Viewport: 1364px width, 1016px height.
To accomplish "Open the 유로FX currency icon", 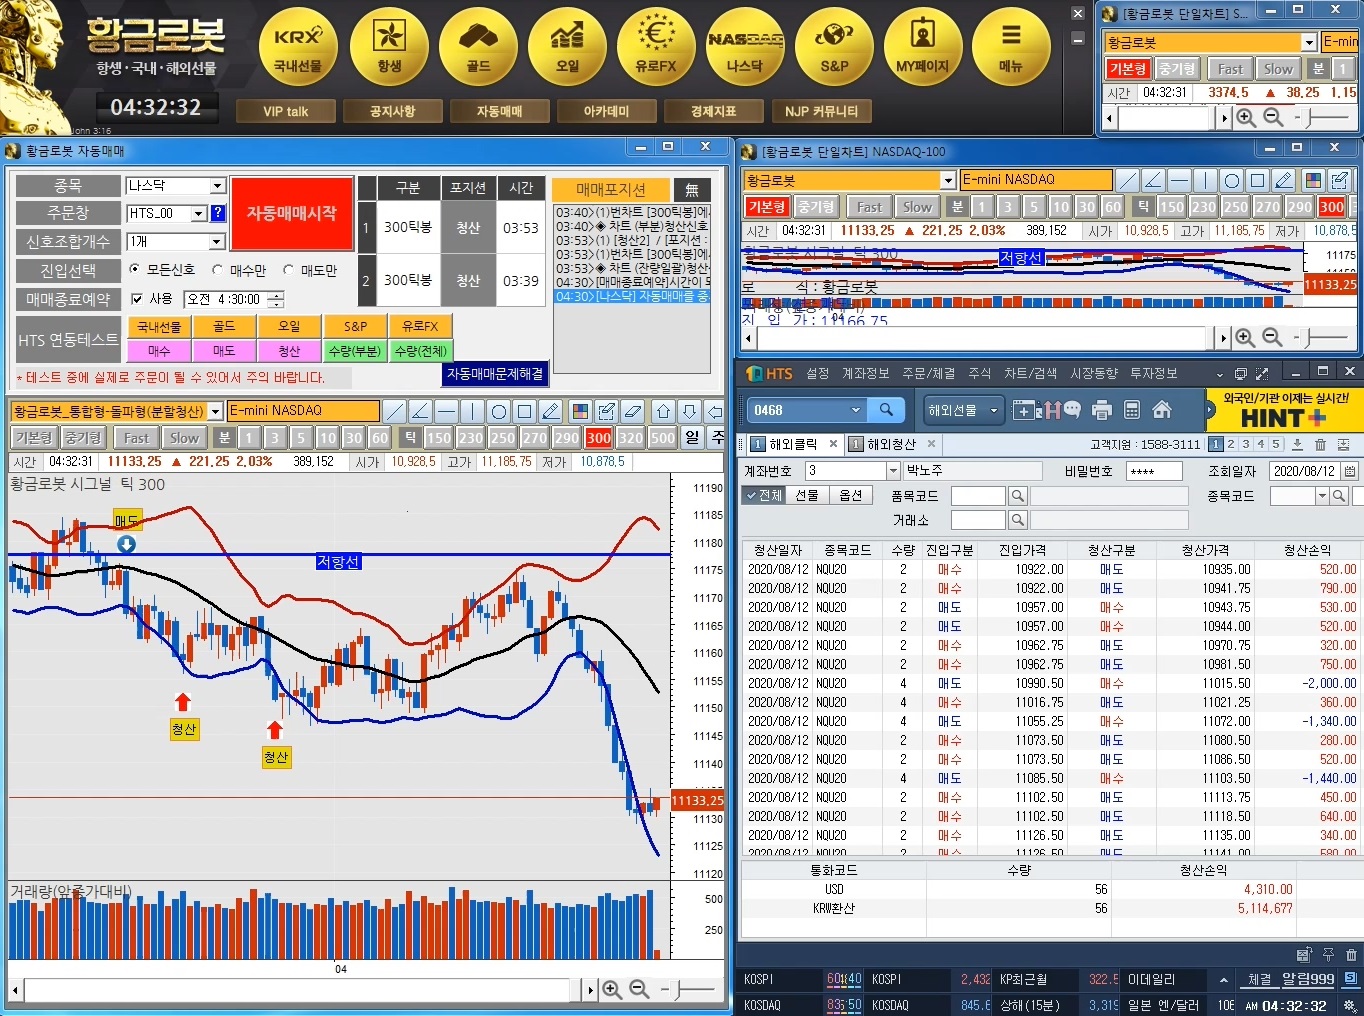I will [656, 46].
